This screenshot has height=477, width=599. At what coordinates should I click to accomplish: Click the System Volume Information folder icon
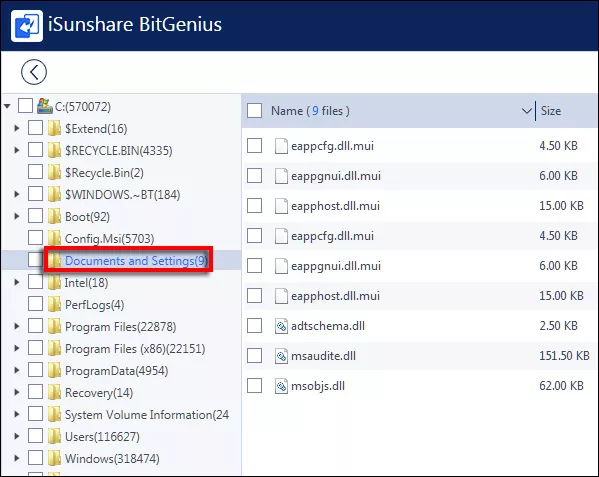pos(54,414)
